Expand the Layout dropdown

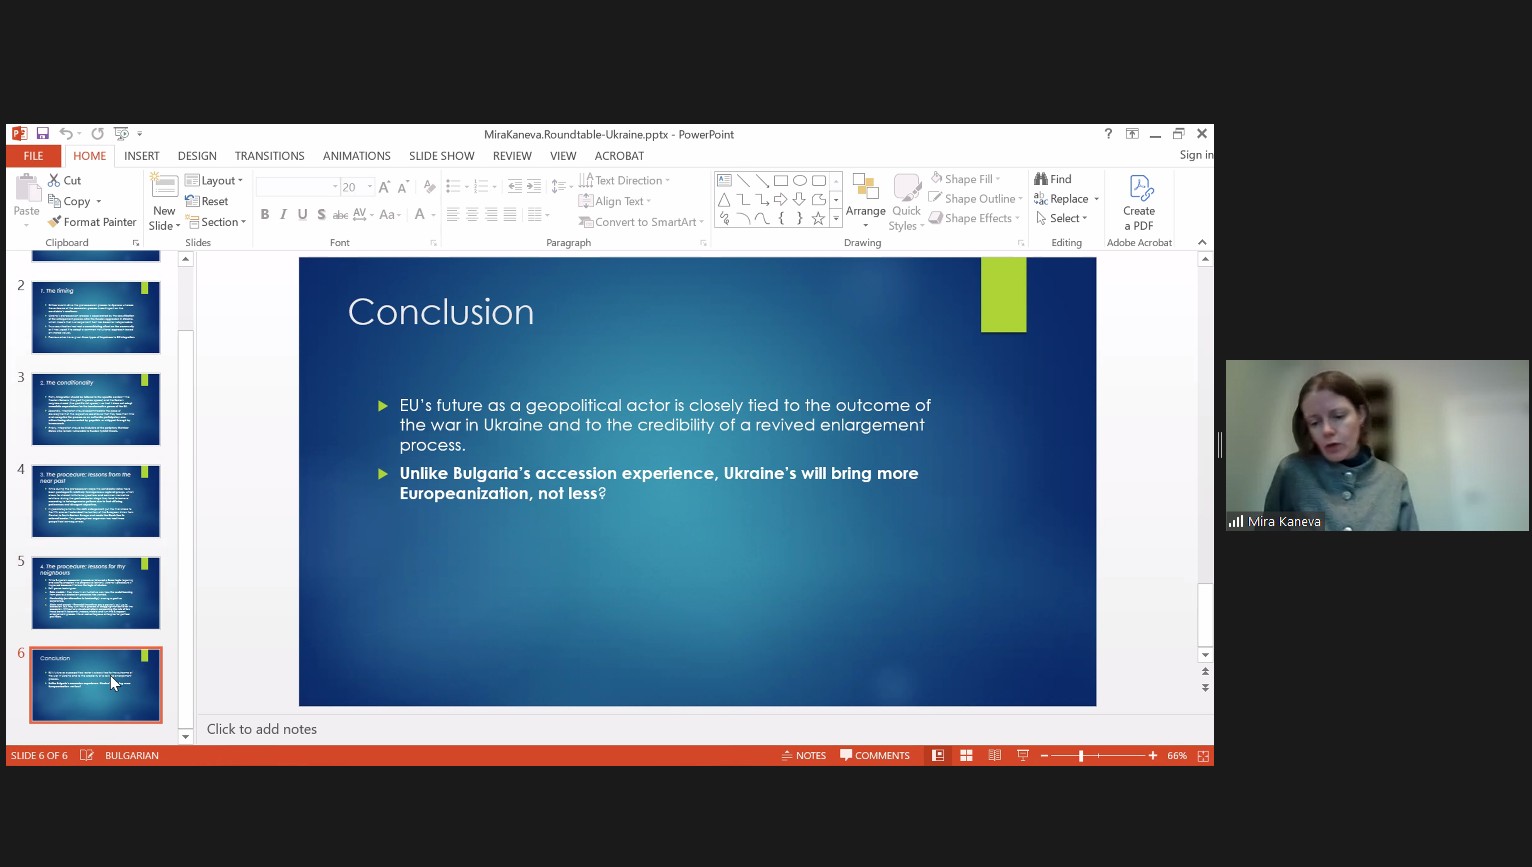[215, 180]
